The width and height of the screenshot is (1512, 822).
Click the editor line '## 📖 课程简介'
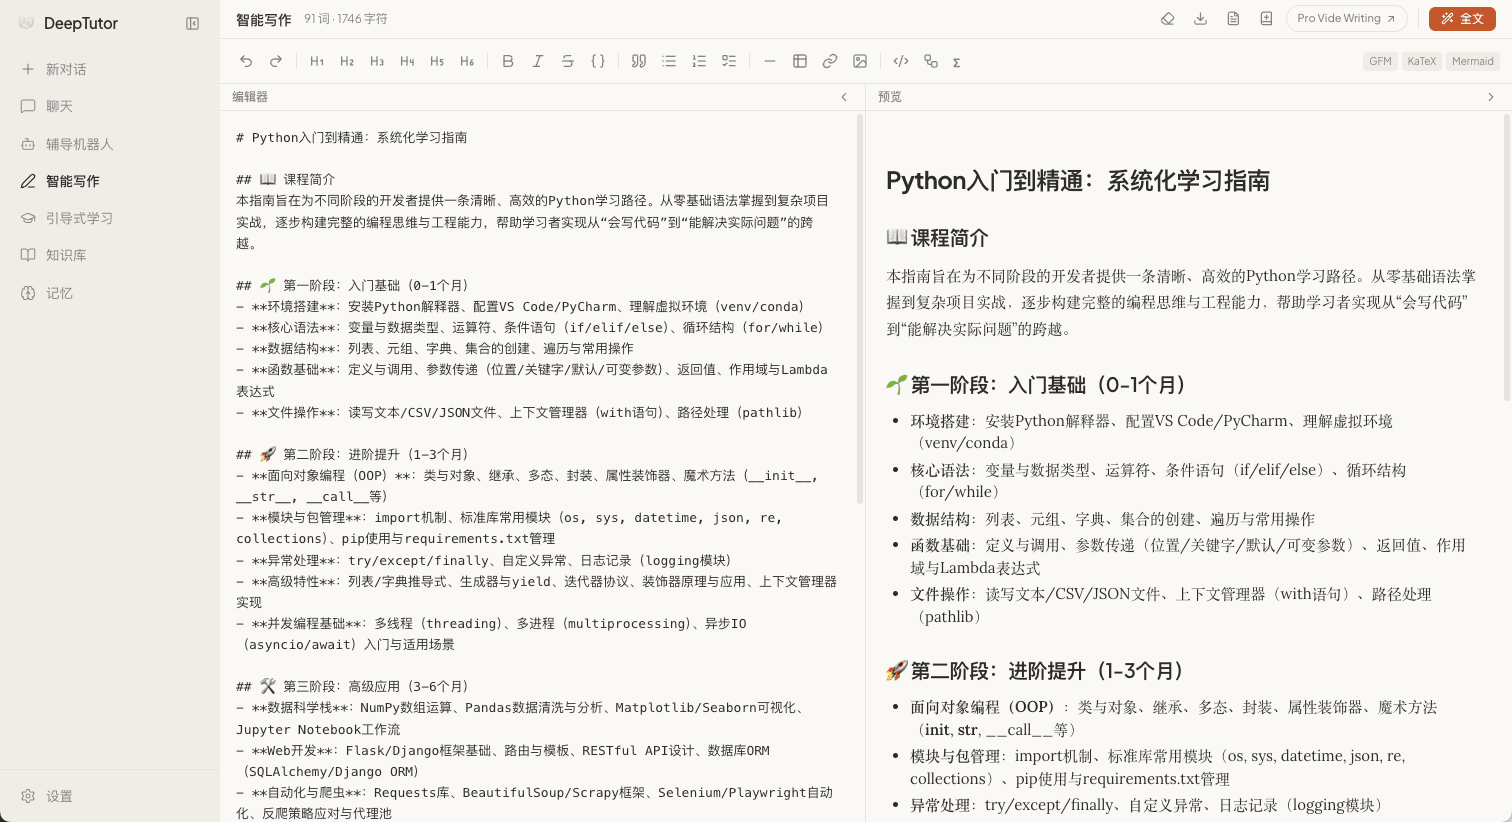[x=286, y=179]
